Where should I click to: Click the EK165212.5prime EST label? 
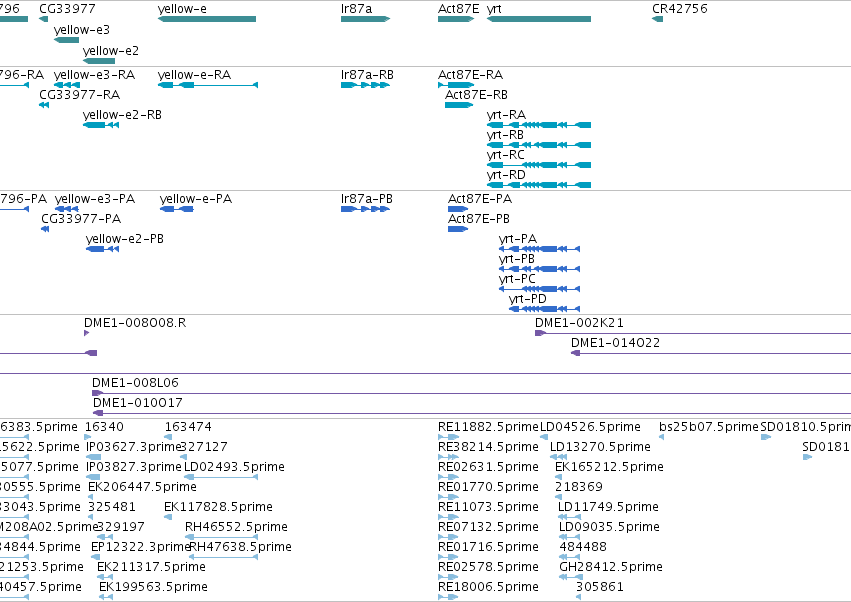(609, 467)
